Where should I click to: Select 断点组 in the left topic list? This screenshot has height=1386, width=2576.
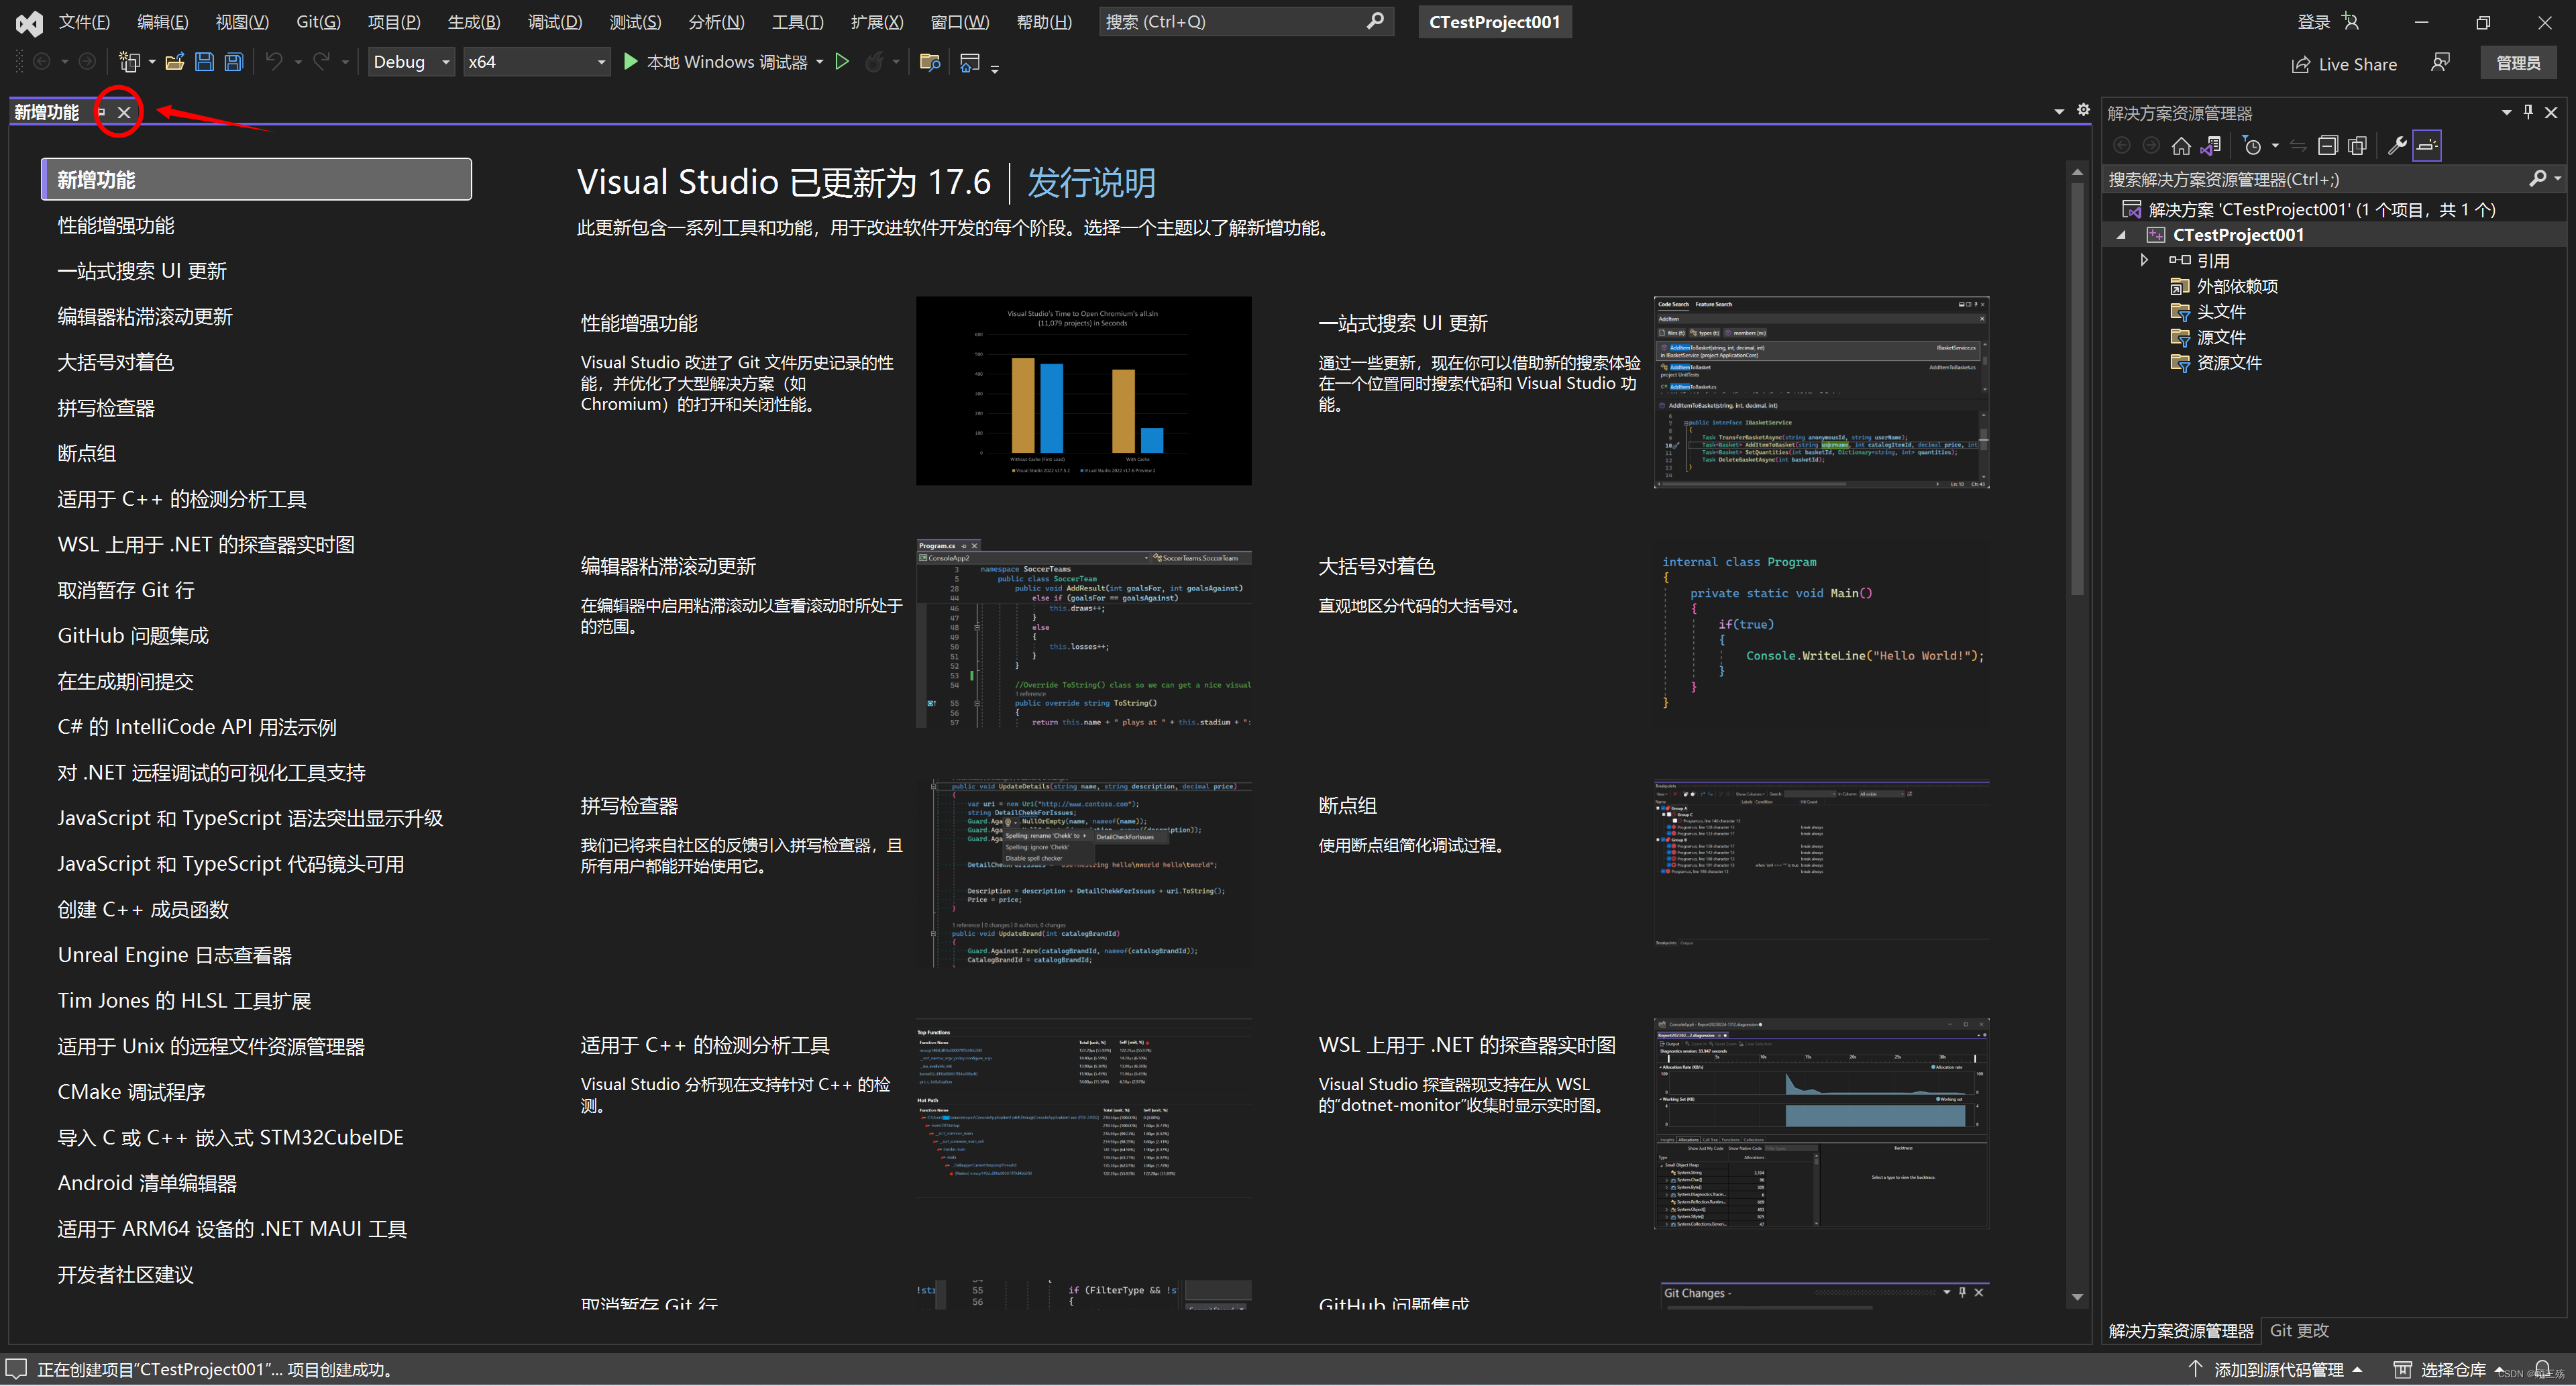87,453
